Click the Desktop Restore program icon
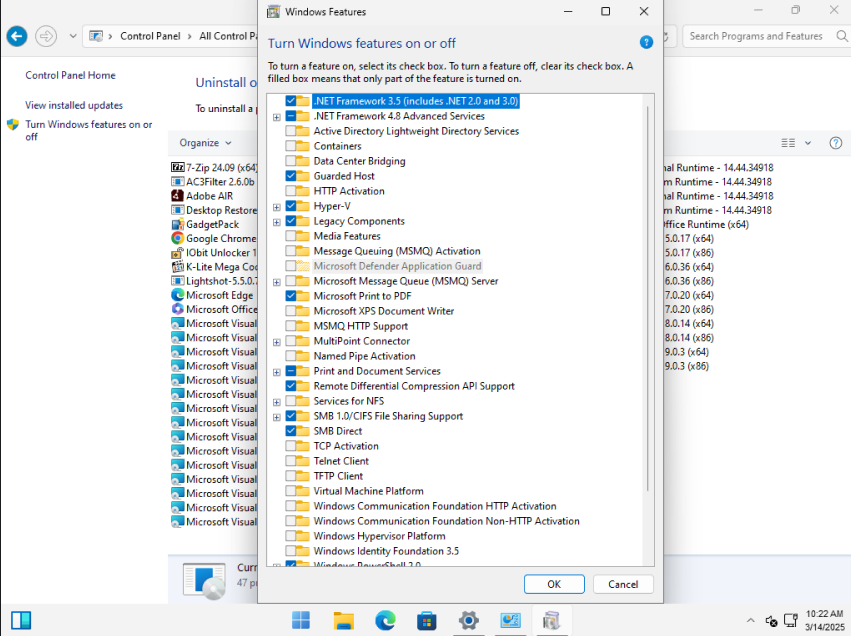 click(177, 210)
